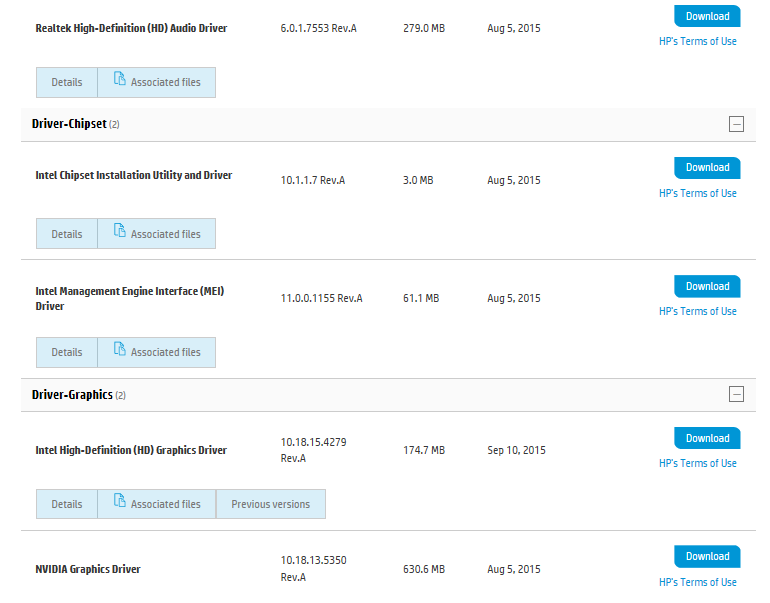
Task: Download Intel Management Engine Interface Driver
Action: point(707,286)
